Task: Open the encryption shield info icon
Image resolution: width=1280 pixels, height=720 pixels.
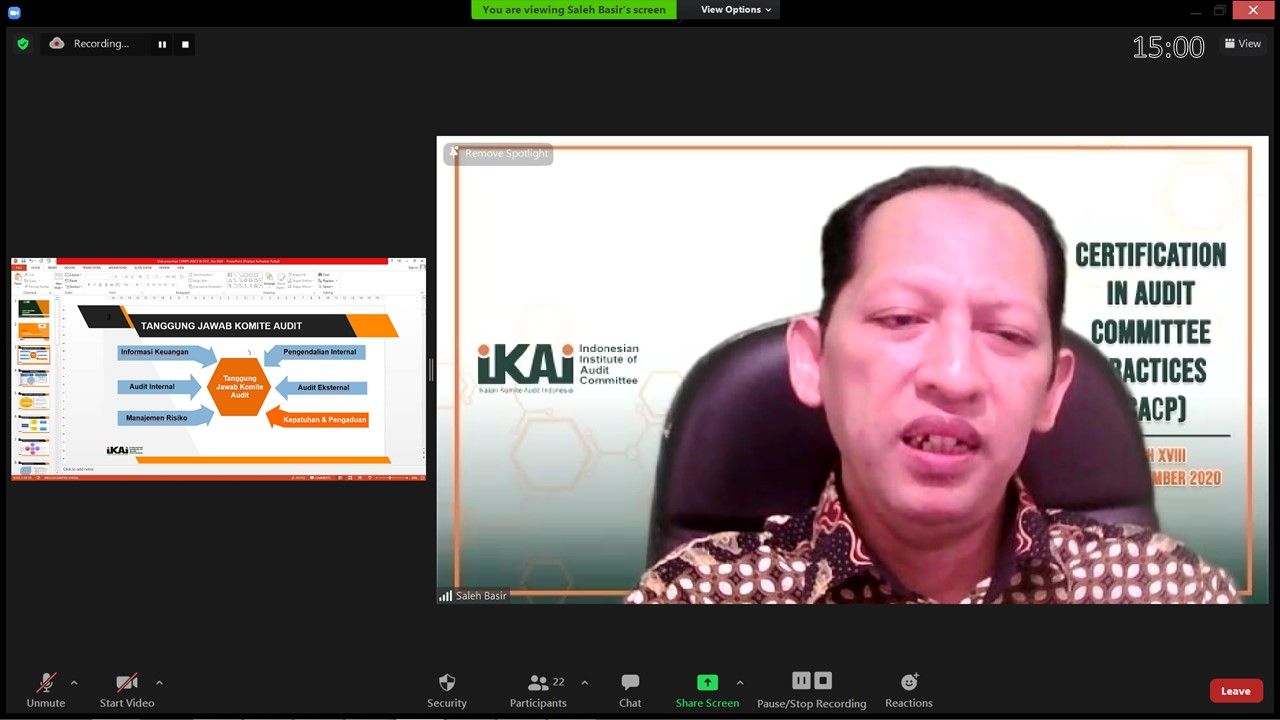Action: [x=23, y=44]
